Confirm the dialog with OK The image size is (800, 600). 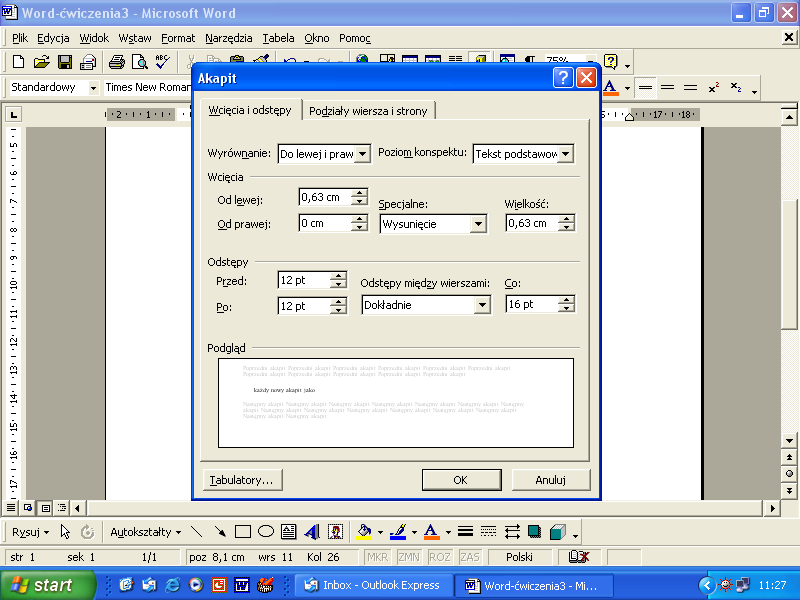coord(460,480)
